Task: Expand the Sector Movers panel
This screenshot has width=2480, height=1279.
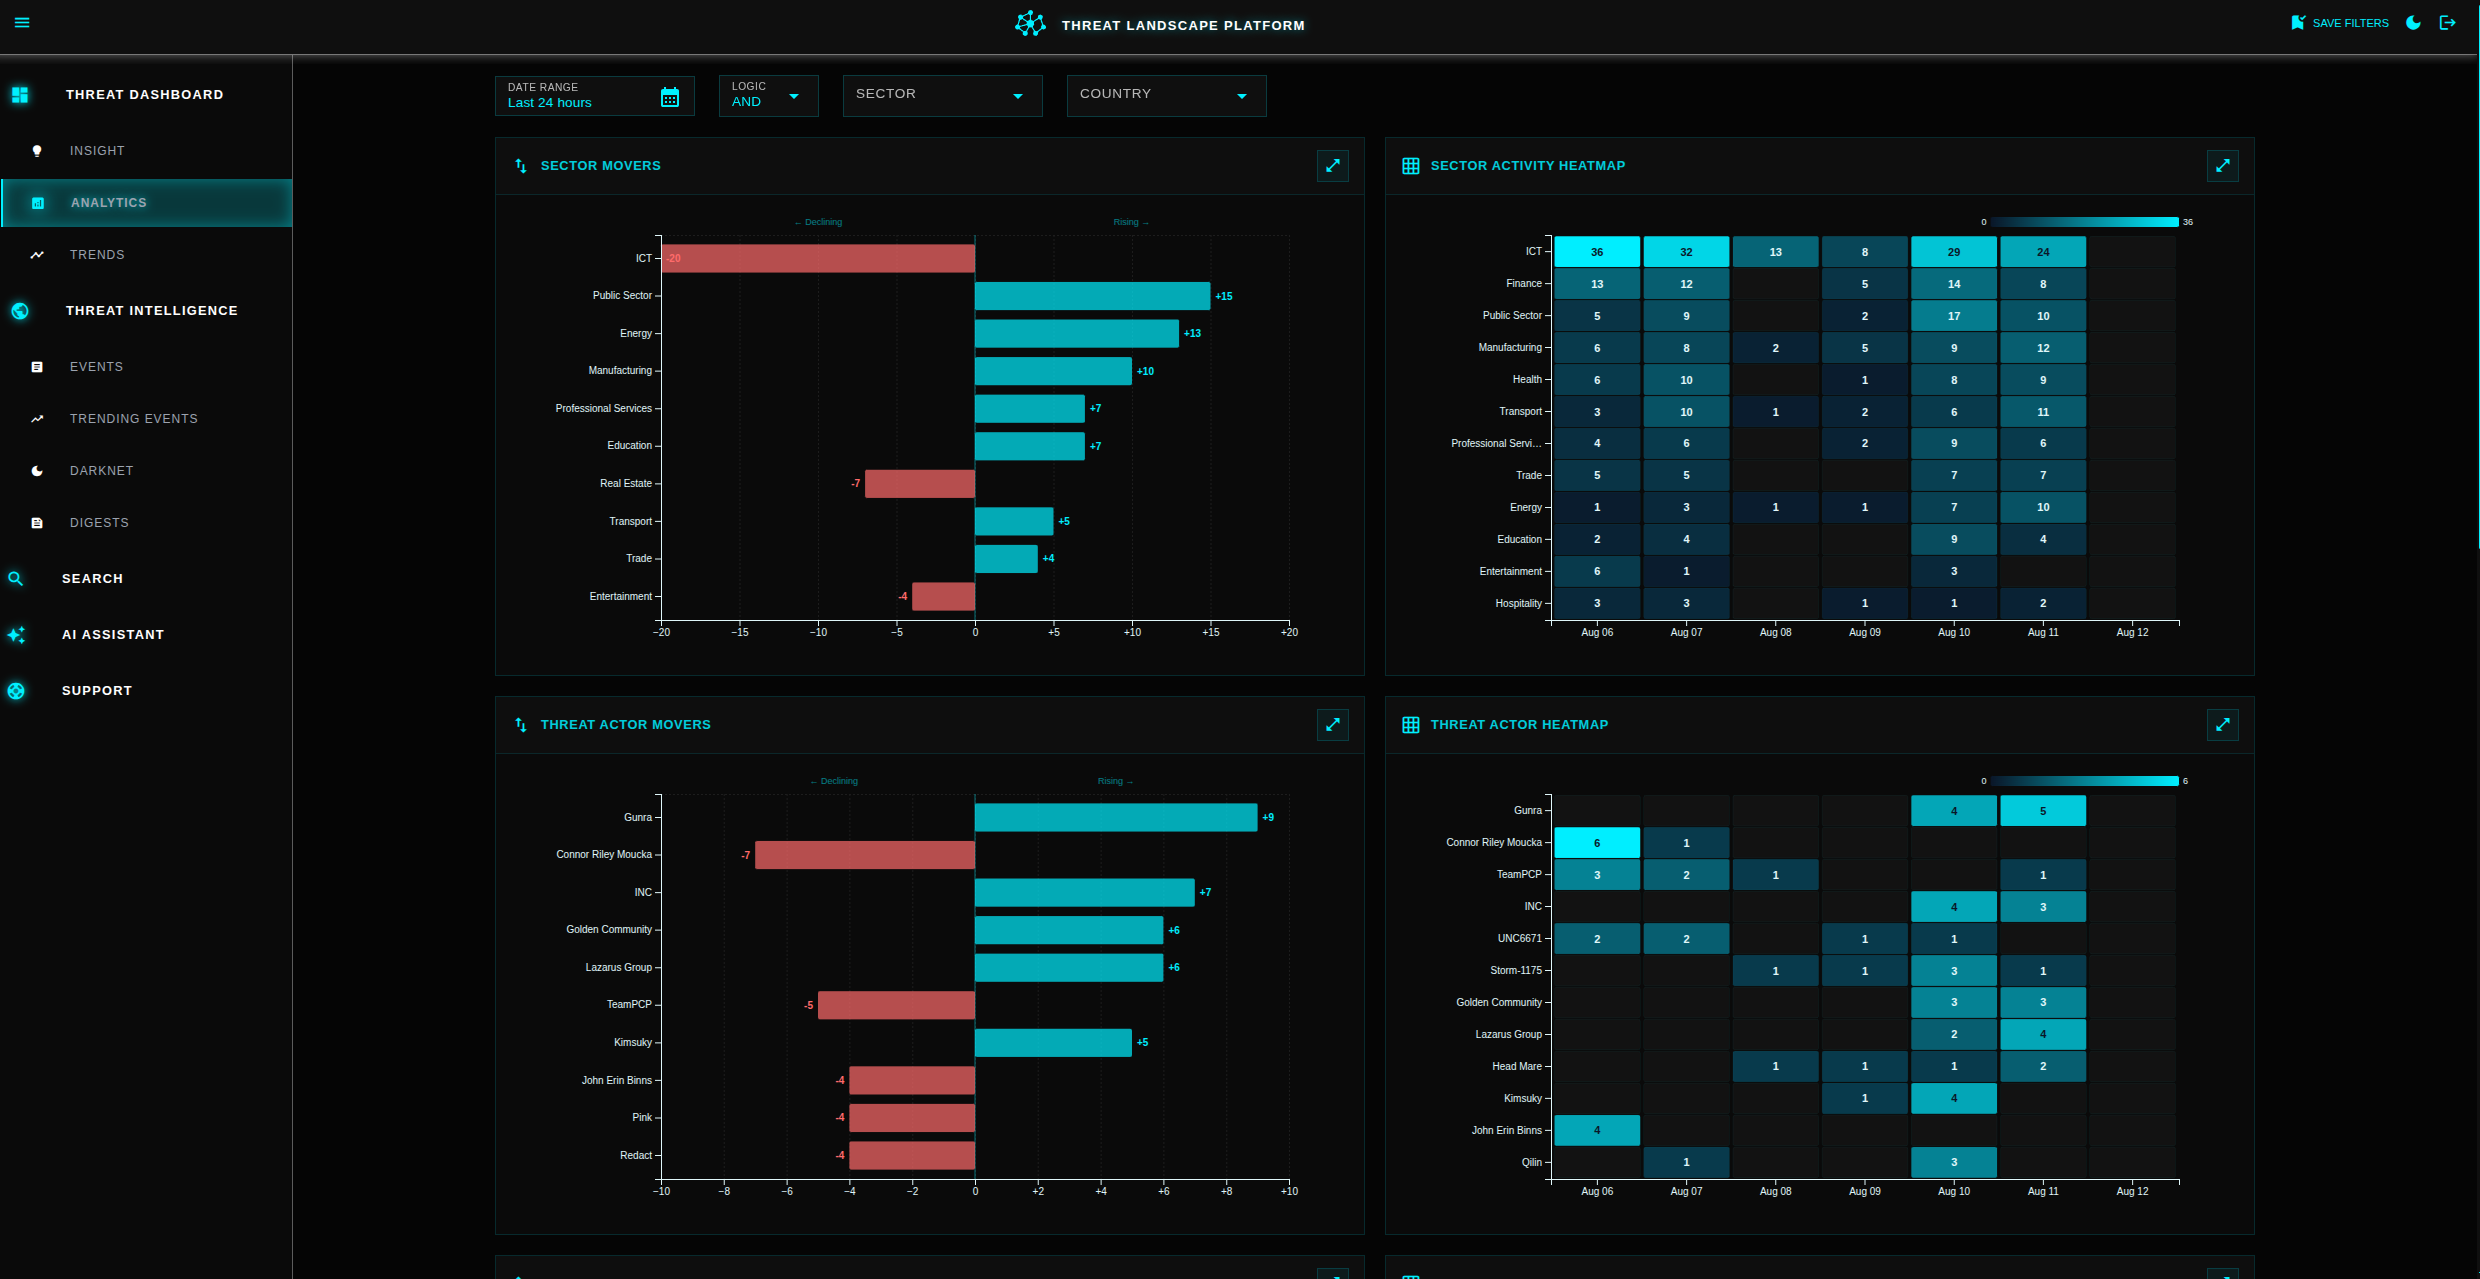Action: (1333, 166)
